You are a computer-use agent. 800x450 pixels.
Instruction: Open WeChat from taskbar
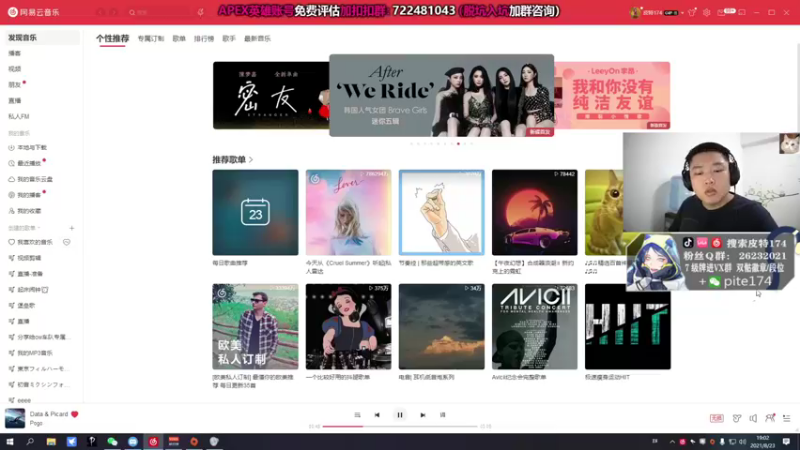pos(112,442)
